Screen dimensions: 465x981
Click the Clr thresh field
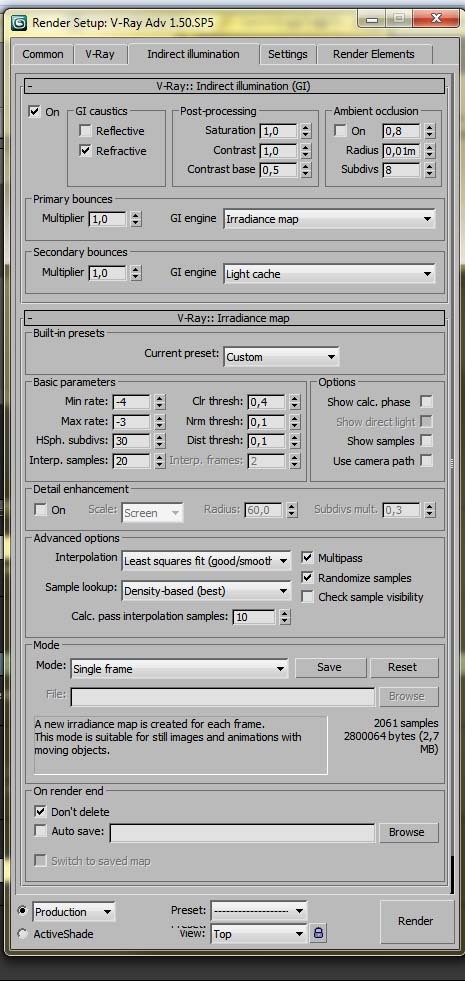(x=266, y=402)
